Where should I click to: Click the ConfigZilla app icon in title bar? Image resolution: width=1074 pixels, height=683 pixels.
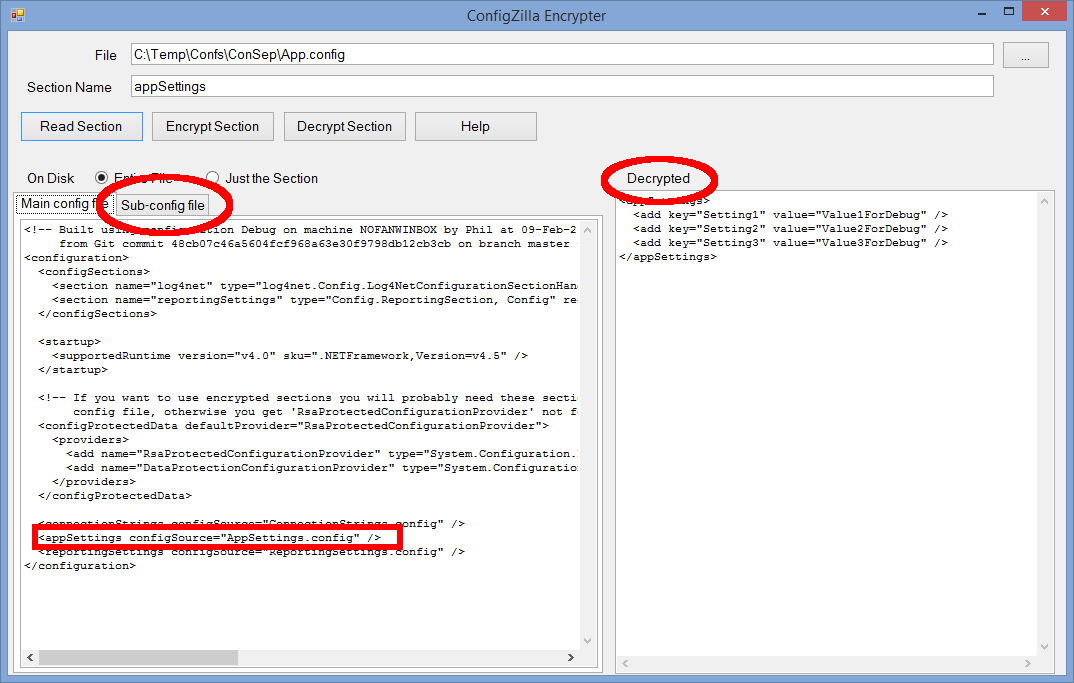pos(17,14)
